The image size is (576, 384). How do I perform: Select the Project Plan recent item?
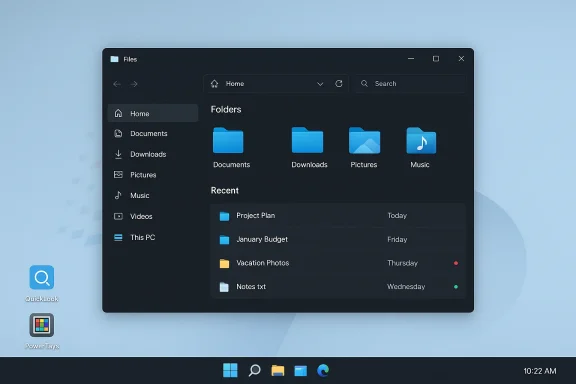pyautogui.click(x=338, y=216)
